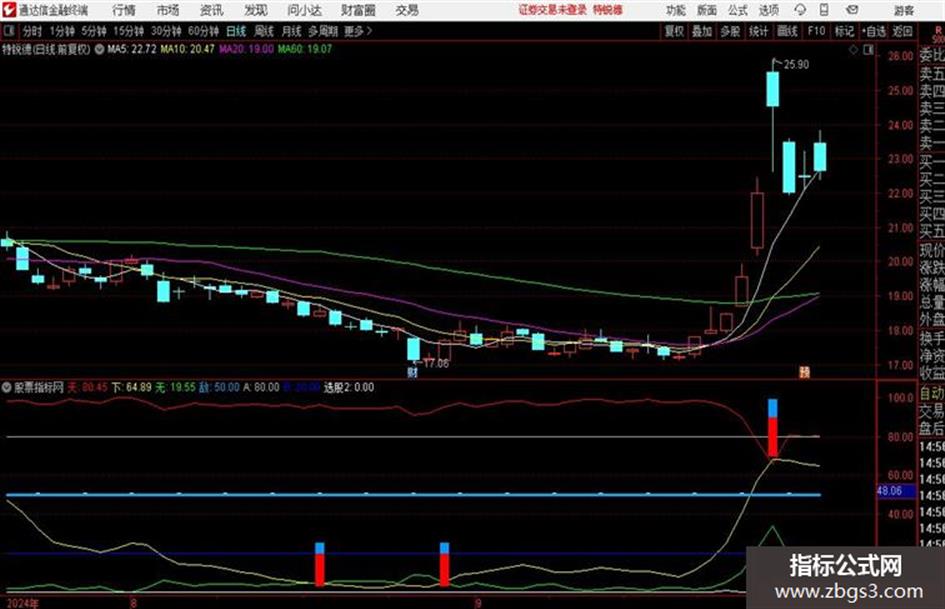945x609 pixels.
Task: Click the orange marker icon near chart bottom right
Action: point(805,372)
